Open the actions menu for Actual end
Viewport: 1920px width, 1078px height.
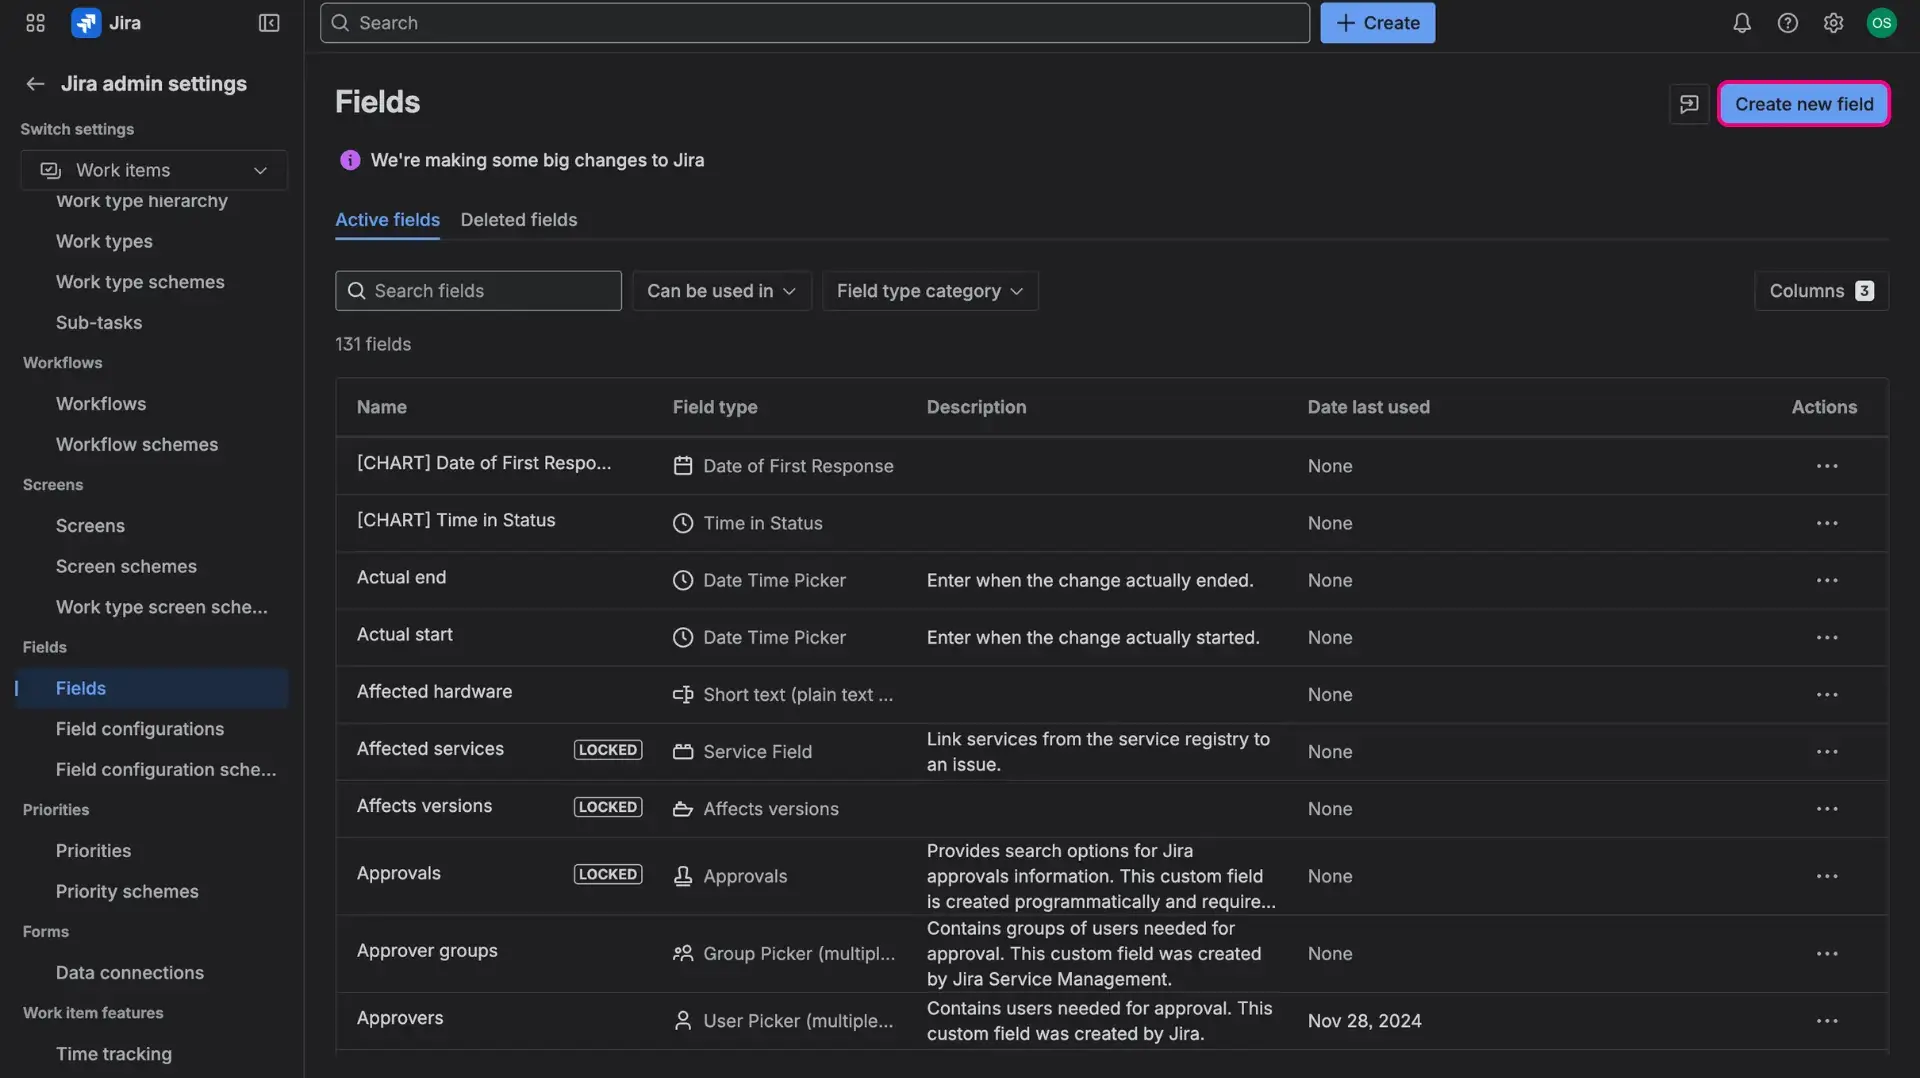point(1827,580)
